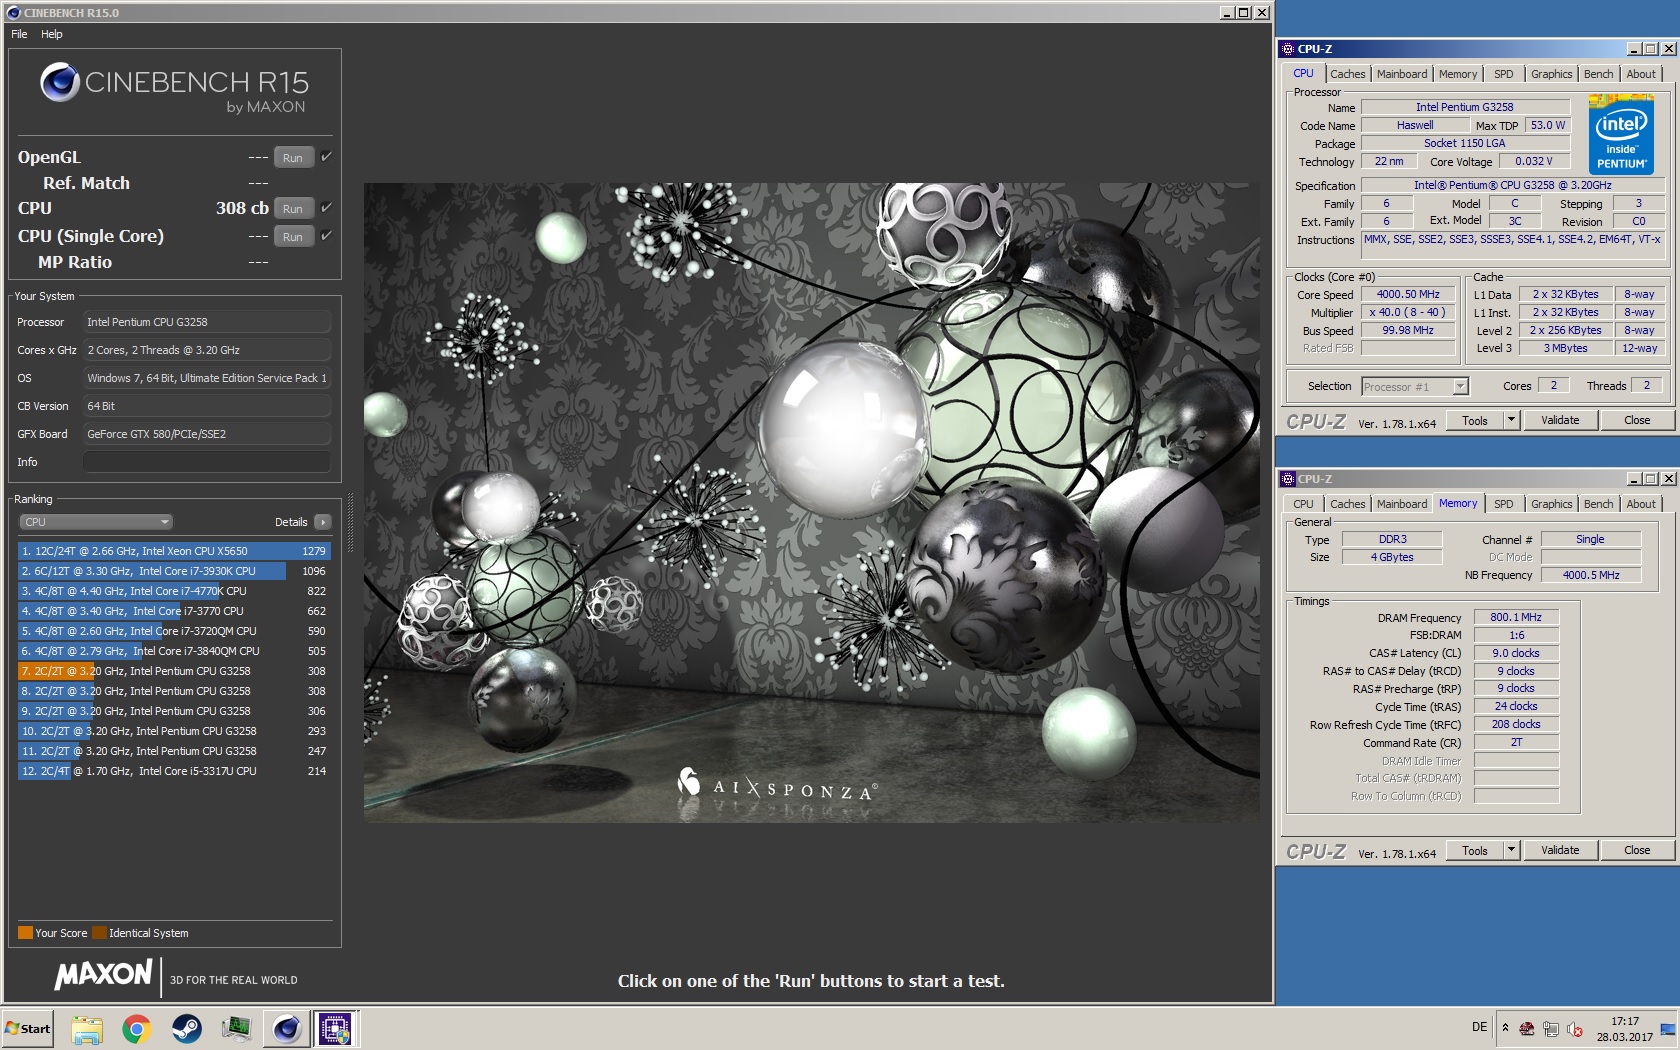Click the rendered scene image
The height and width of the screenshot is (1050, 1680).
pos(811,502)
